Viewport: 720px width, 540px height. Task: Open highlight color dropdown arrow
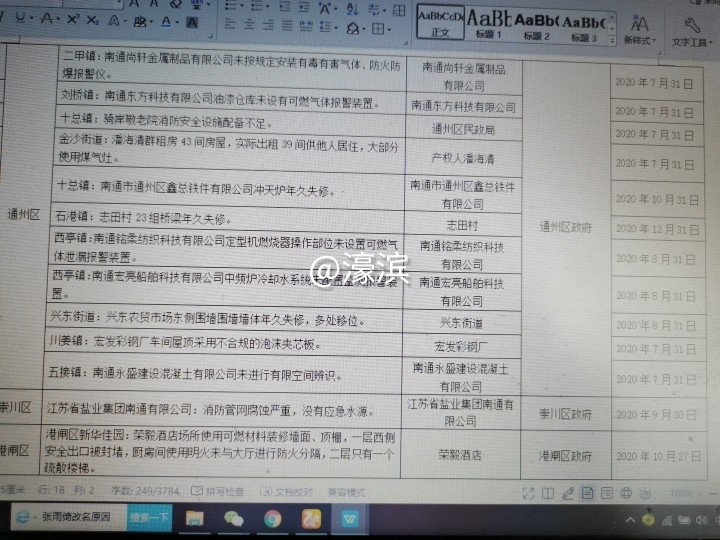pos(151,22)
